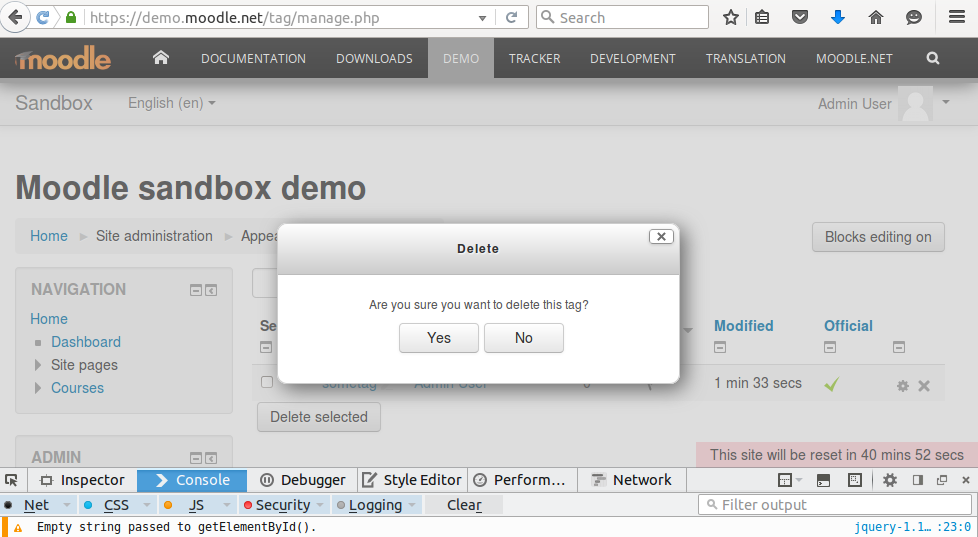The width and height of the screenshot is (978, 537).
Task: Open devtools settings gear
Action: (889, 480)
